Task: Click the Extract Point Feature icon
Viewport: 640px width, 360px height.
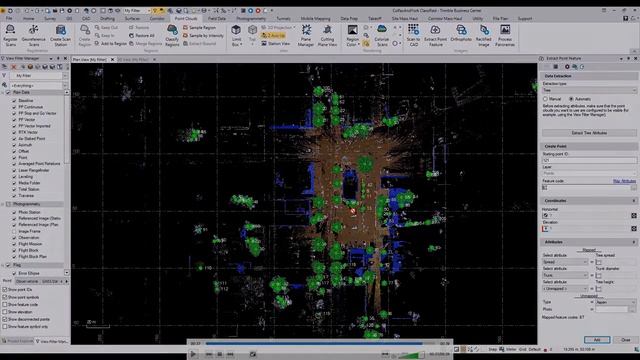Action: (x=436, y=36)
